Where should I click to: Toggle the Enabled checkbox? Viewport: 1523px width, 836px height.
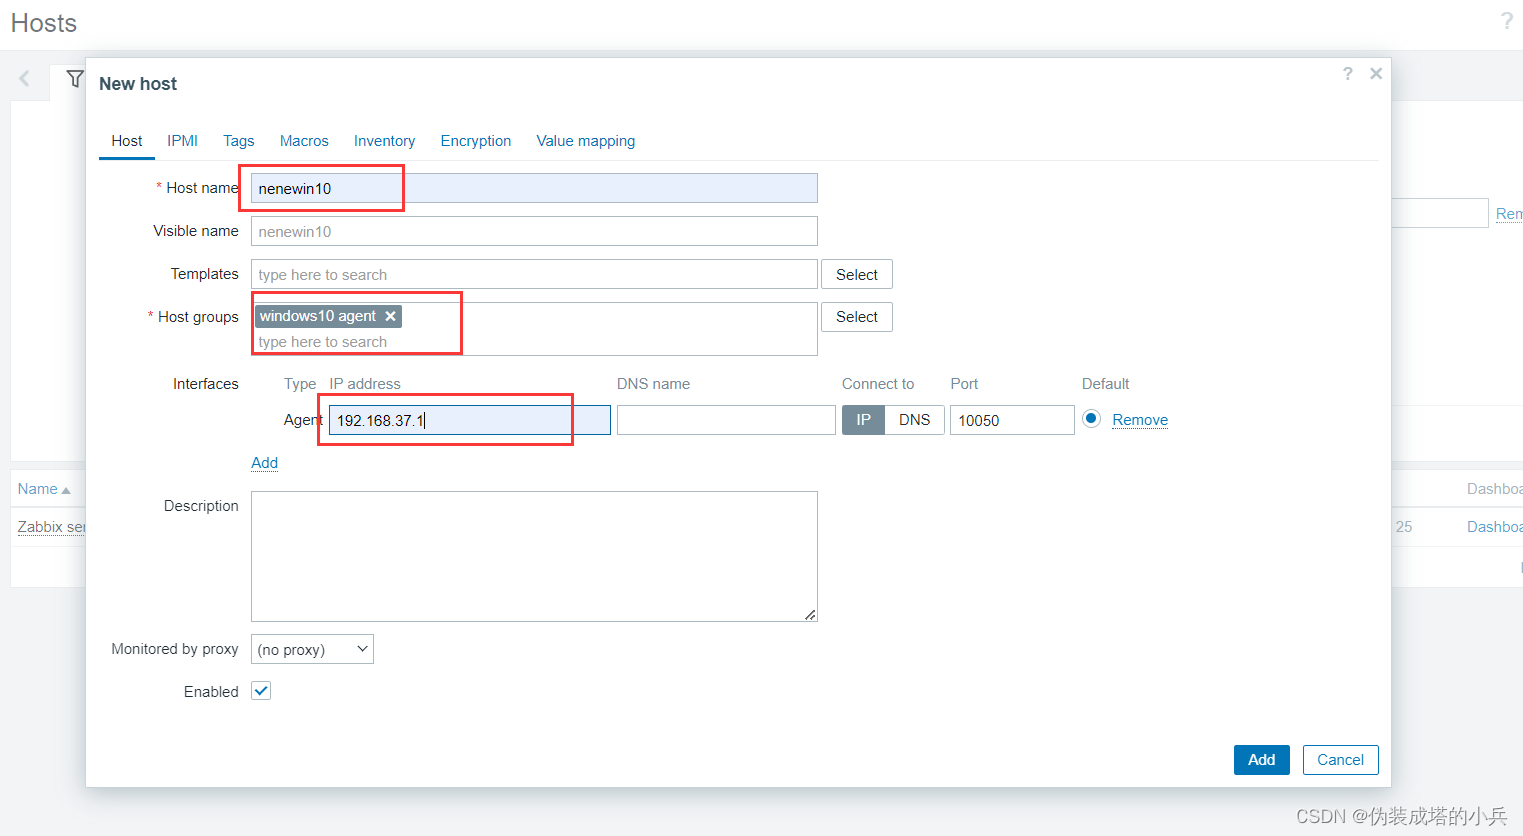(261, 691)
